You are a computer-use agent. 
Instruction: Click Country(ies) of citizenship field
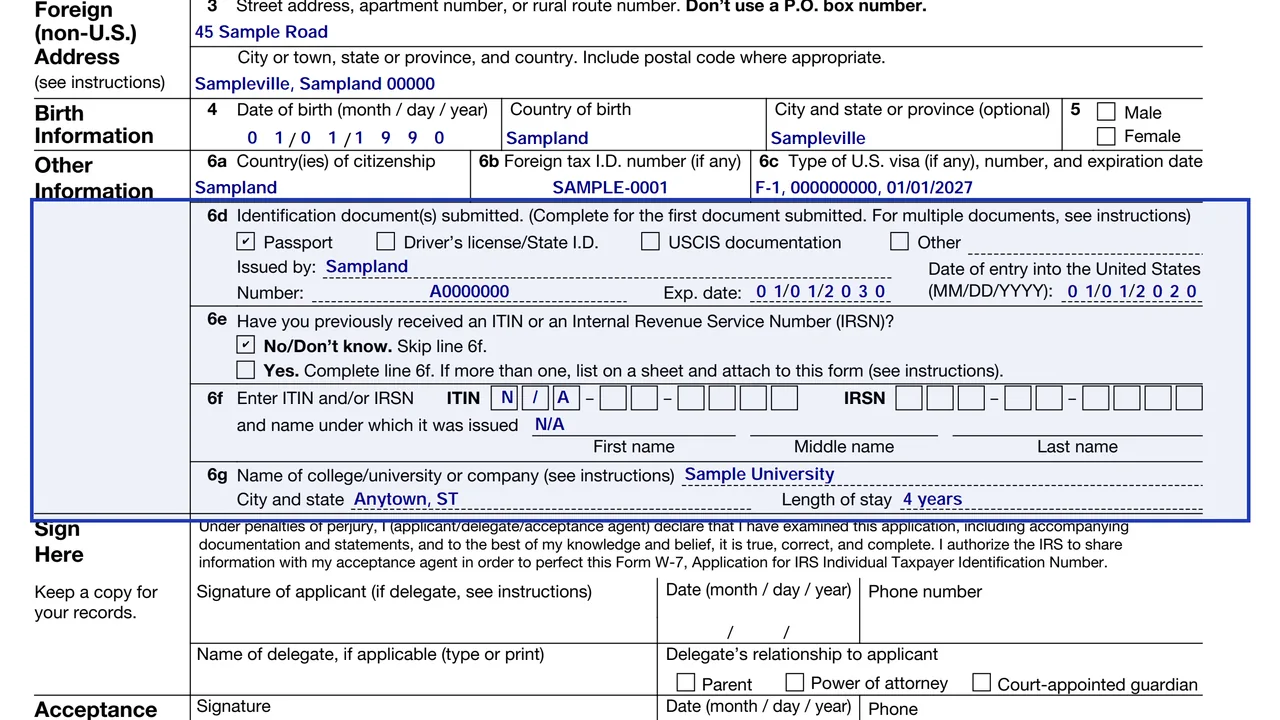pyautogui.click(x=331, y=187)
